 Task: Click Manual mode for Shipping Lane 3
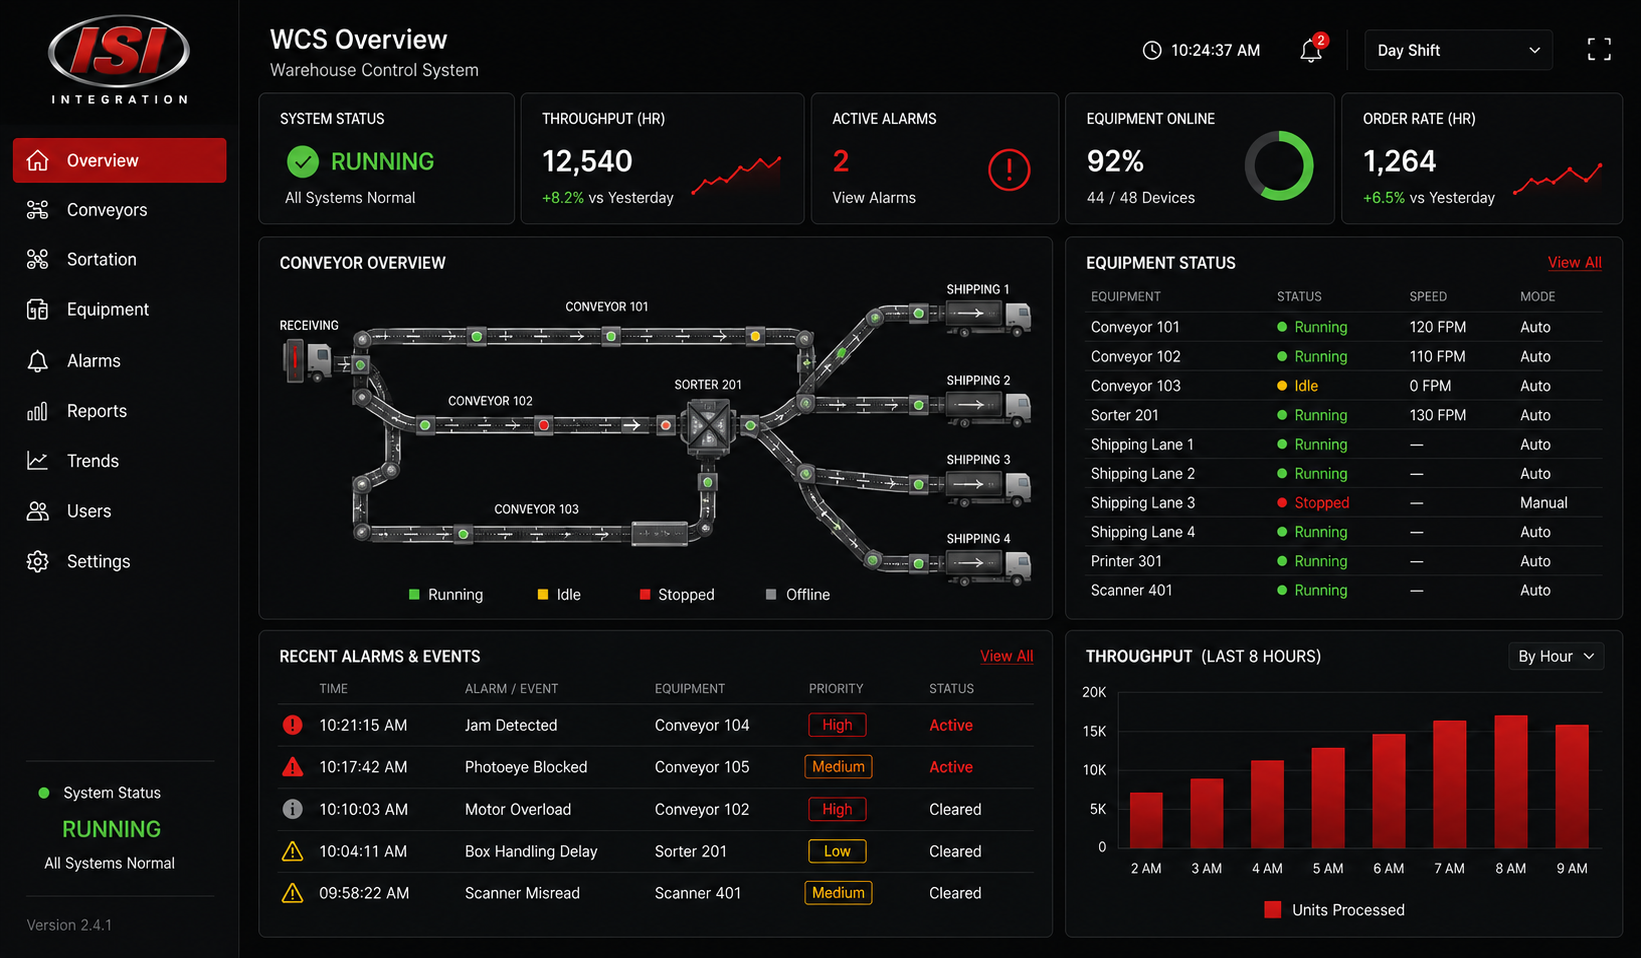[1544, 503]
